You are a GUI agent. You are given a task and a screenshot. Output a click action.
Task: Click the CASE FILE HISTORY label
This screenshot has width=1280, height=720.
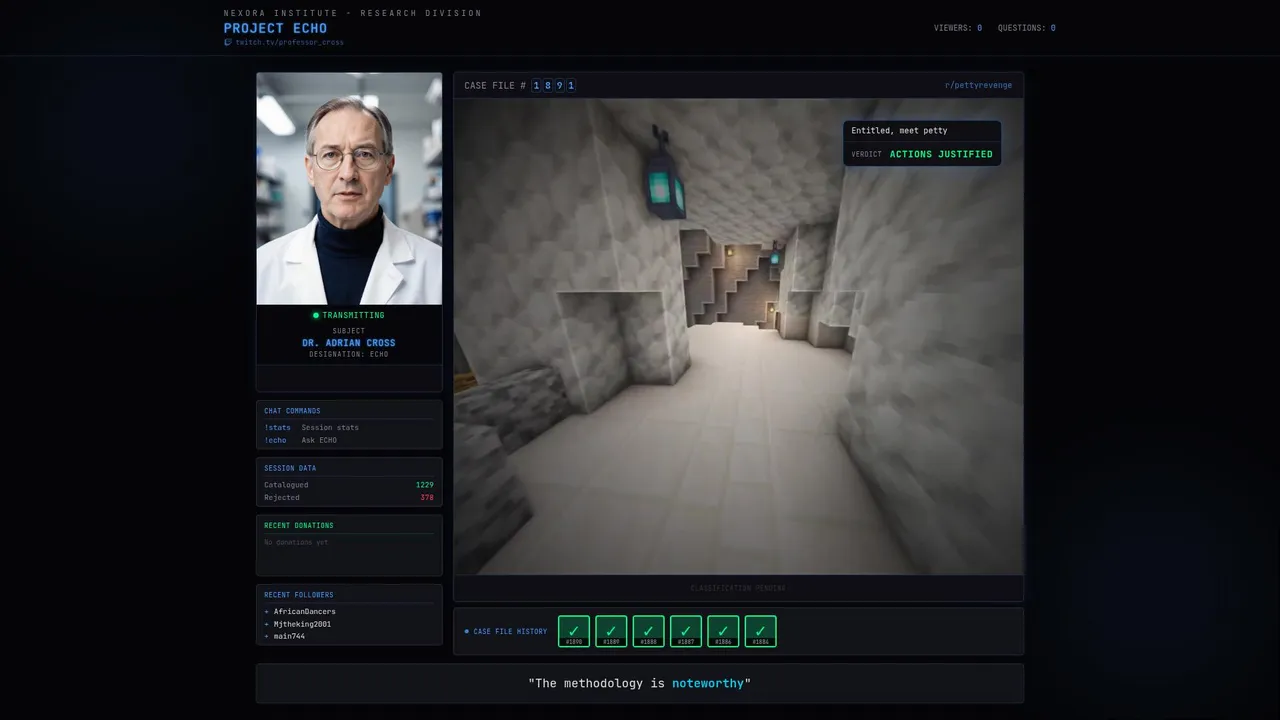510,632
